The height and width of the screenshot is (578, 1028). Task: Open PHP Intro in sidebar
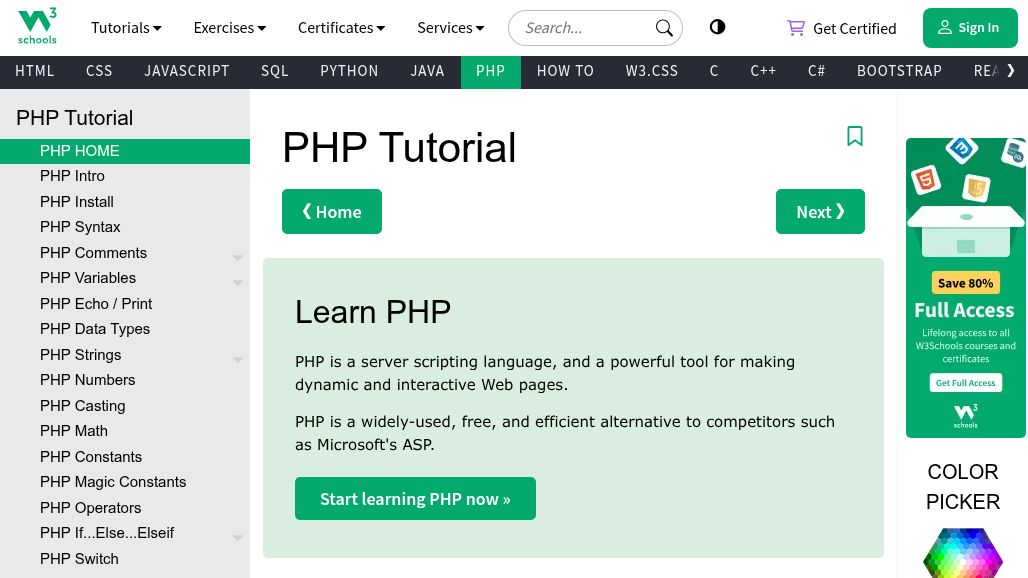tap(125, 176)
